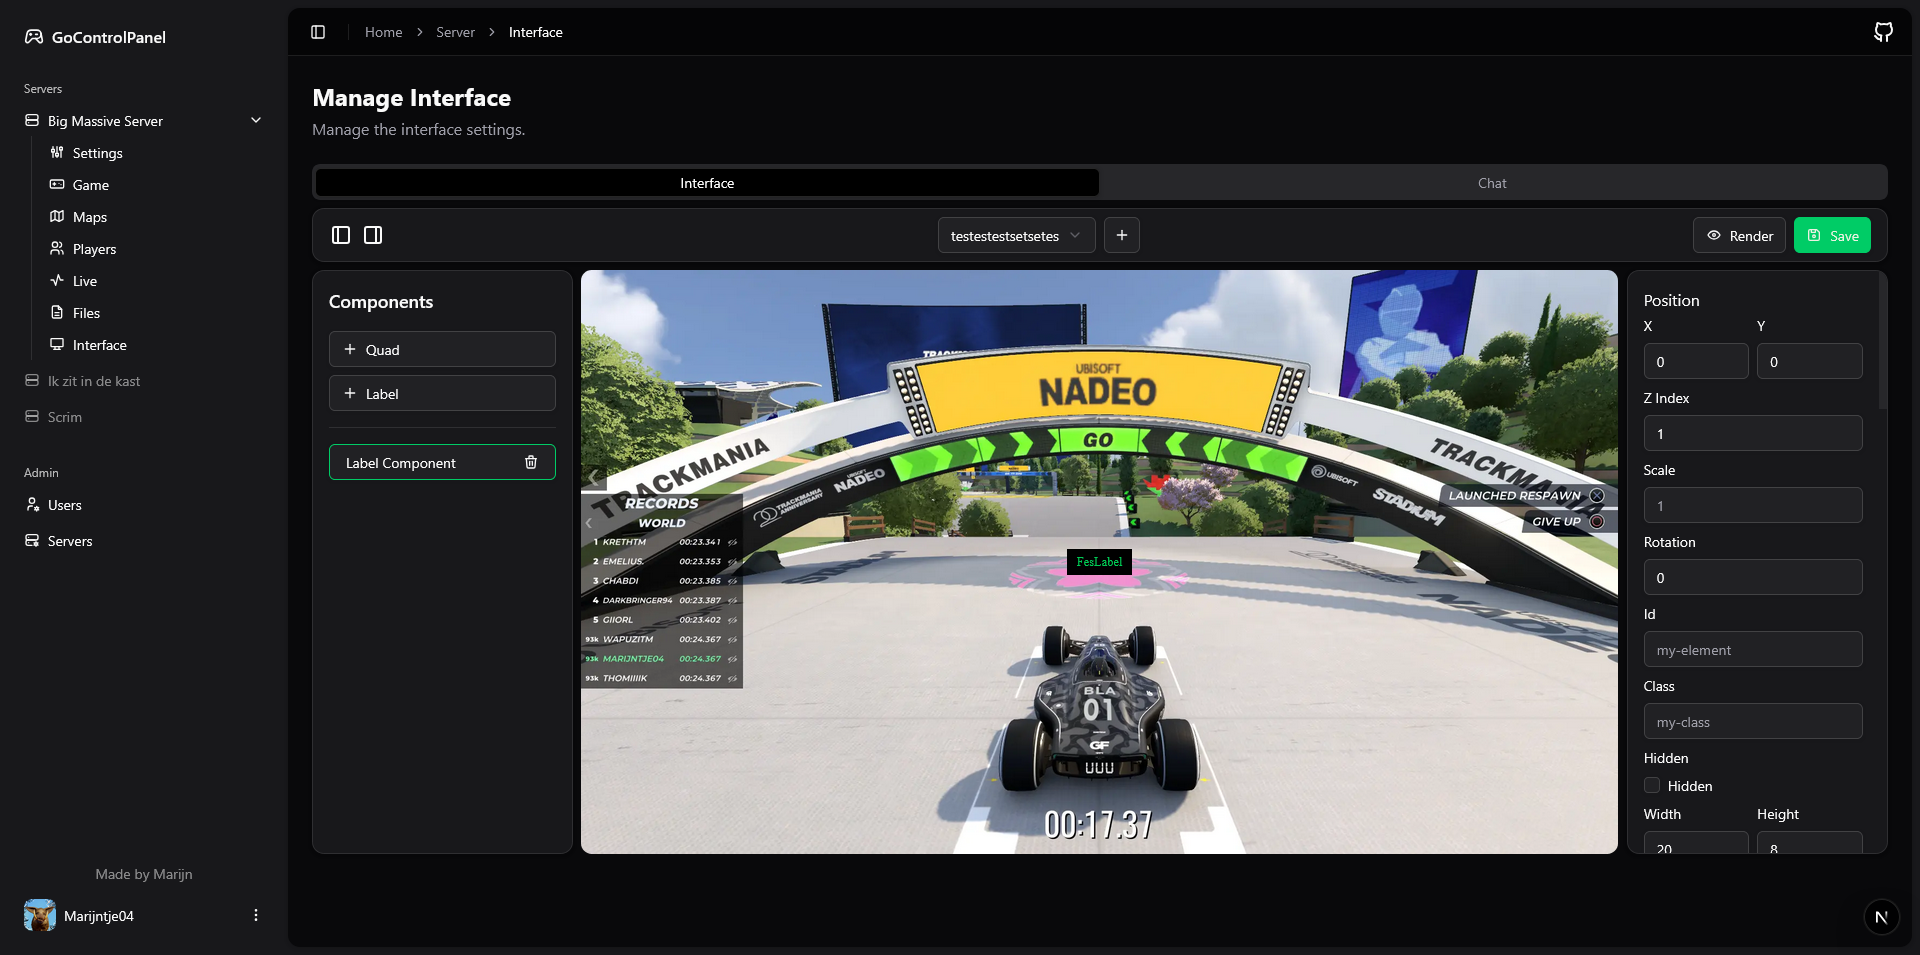Screen dimensions: 1920x955
Task: Open the Marijntje04 user options menu
Action: pyautogui.click(x=256, y=916)
